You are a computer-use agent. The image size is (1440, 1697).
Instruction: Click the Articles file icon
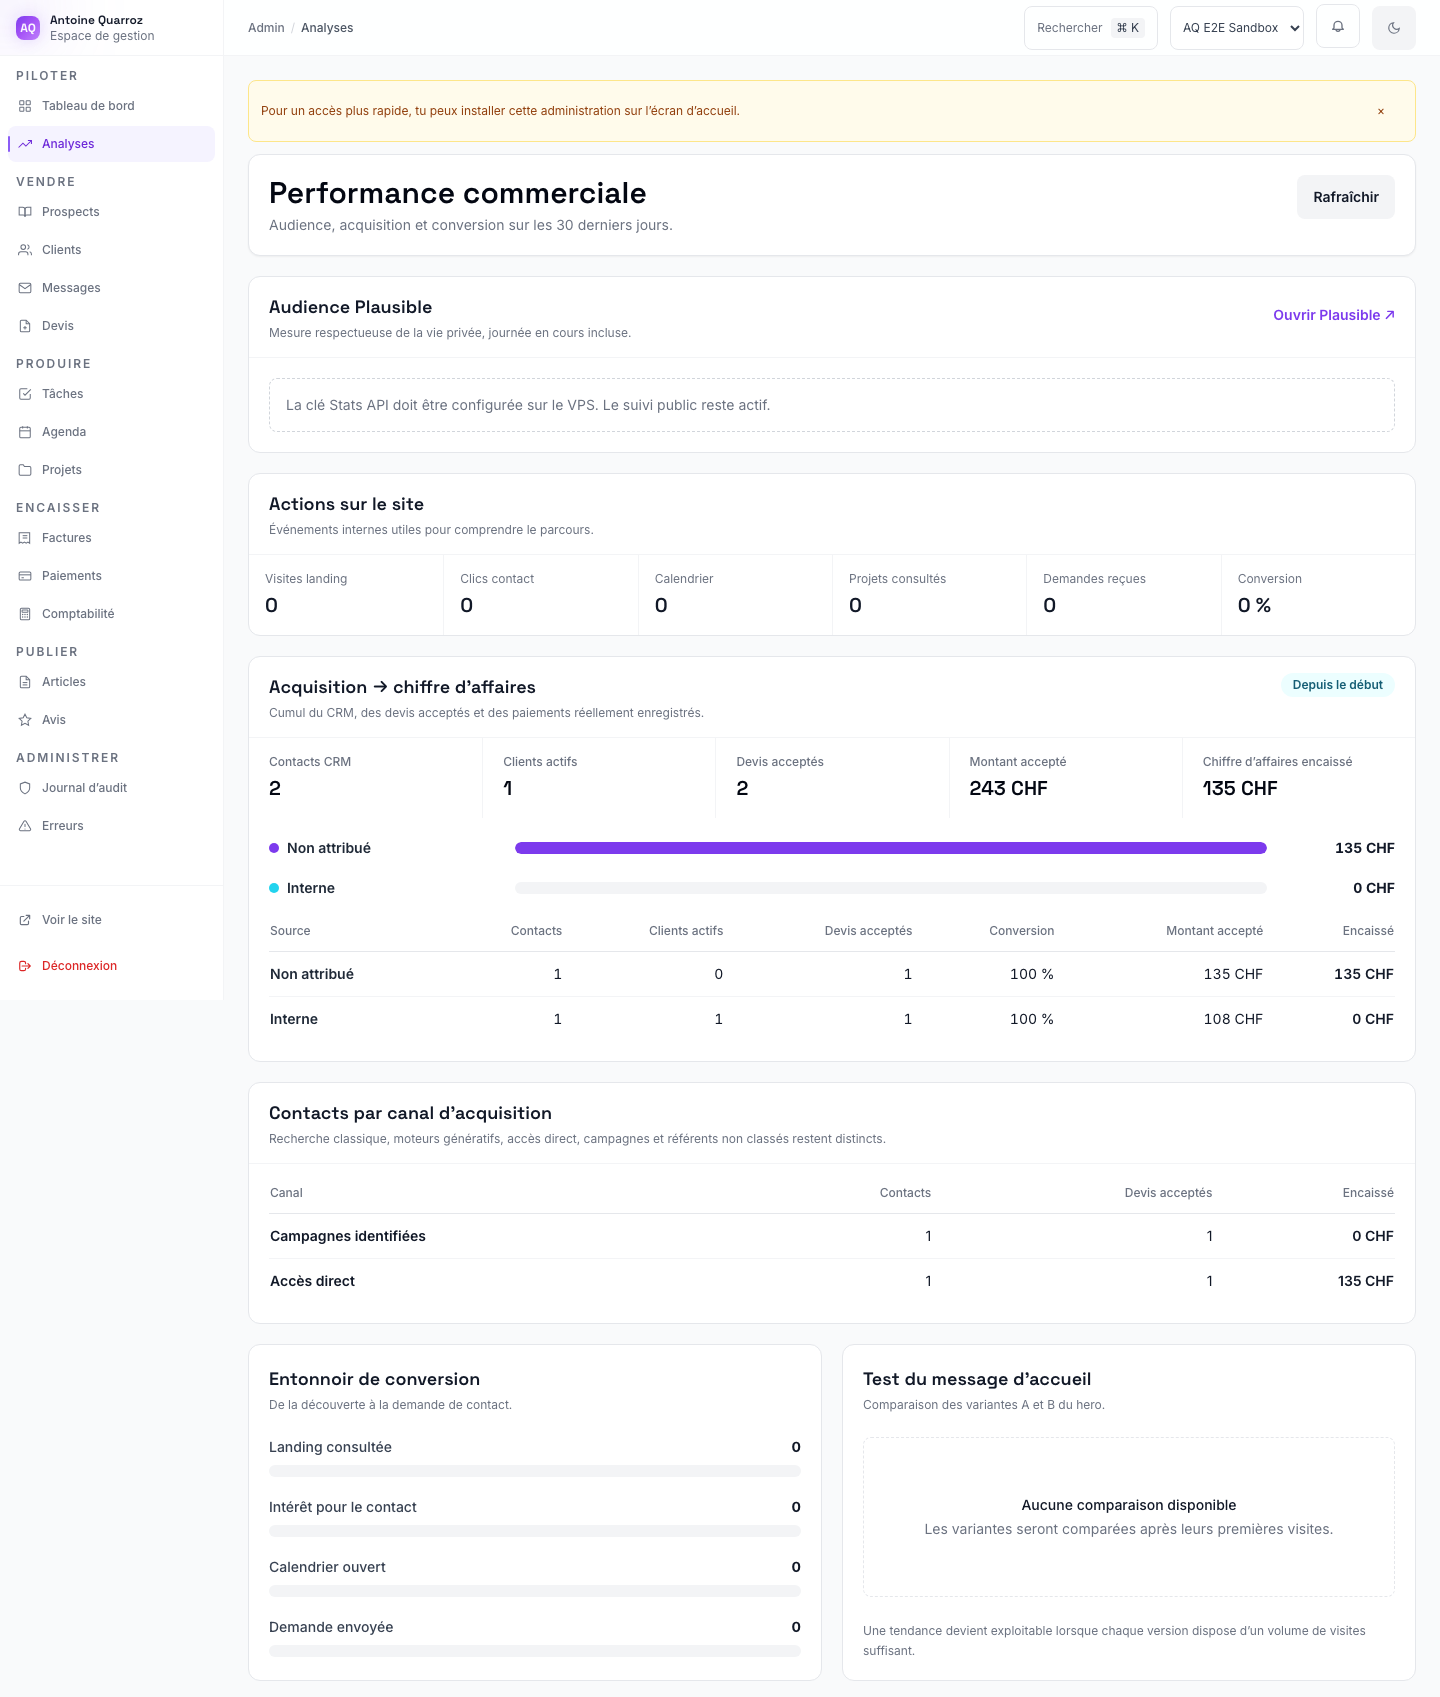click(25, 682)
